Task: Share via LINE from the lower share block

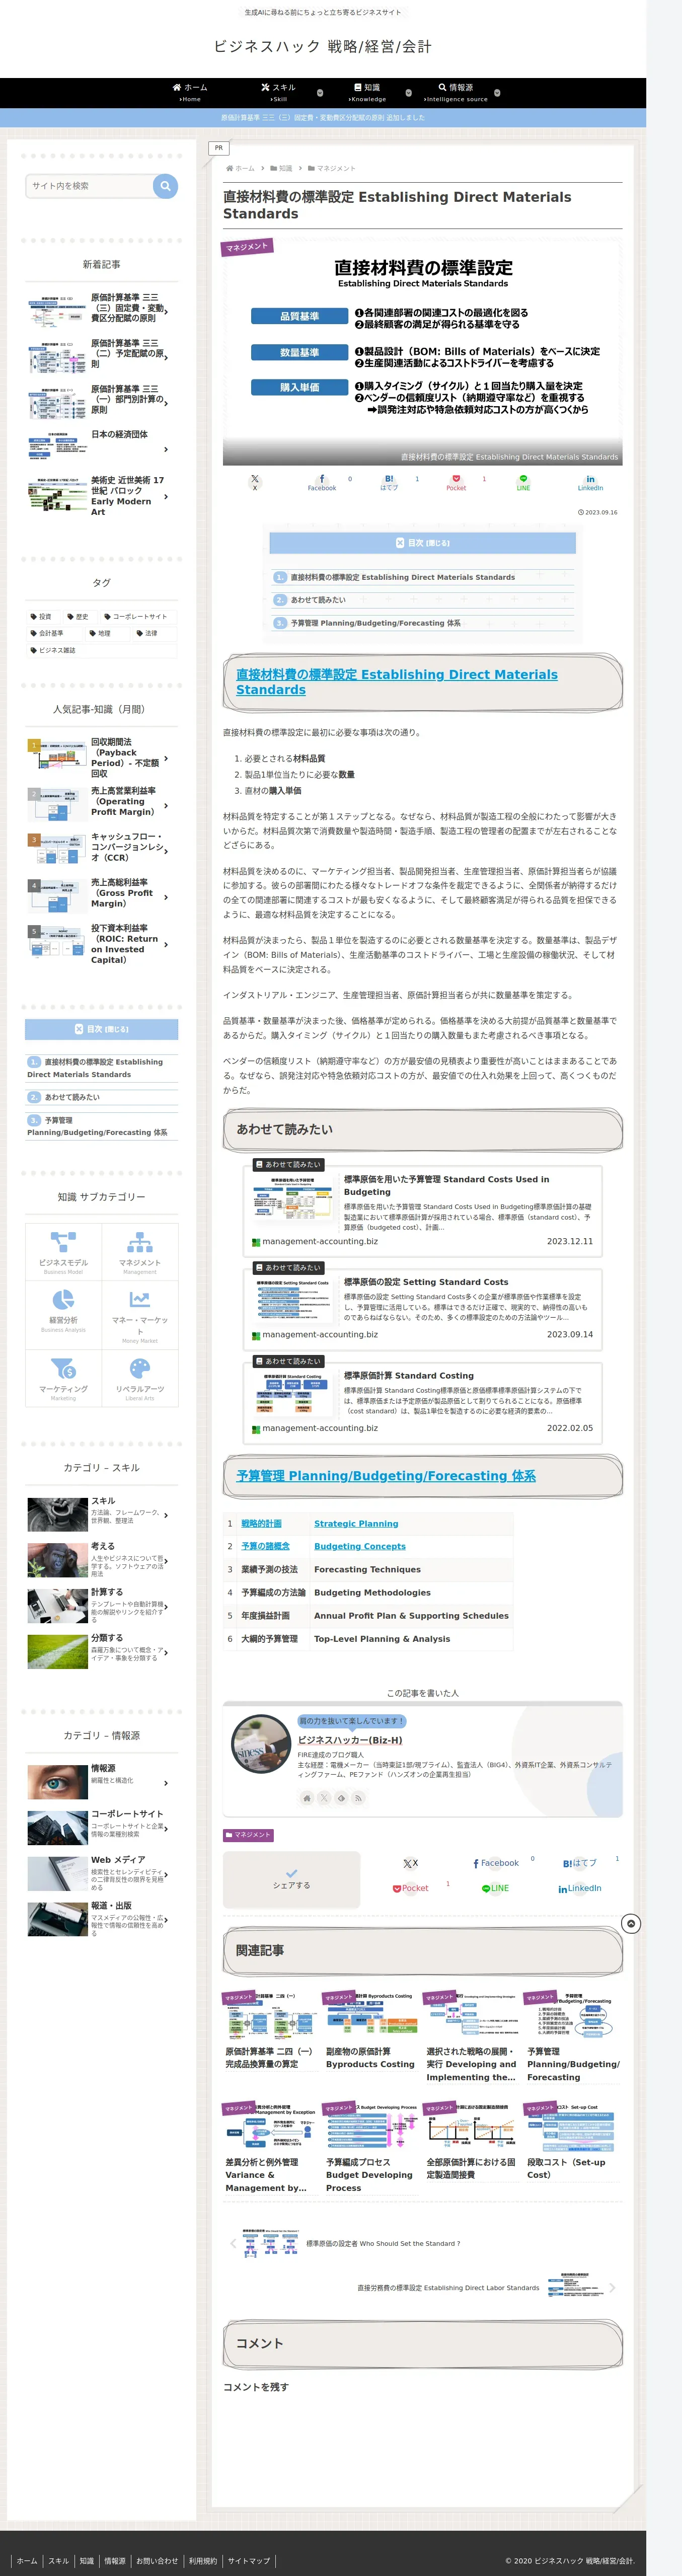Action: click(x=495, y=1888)
